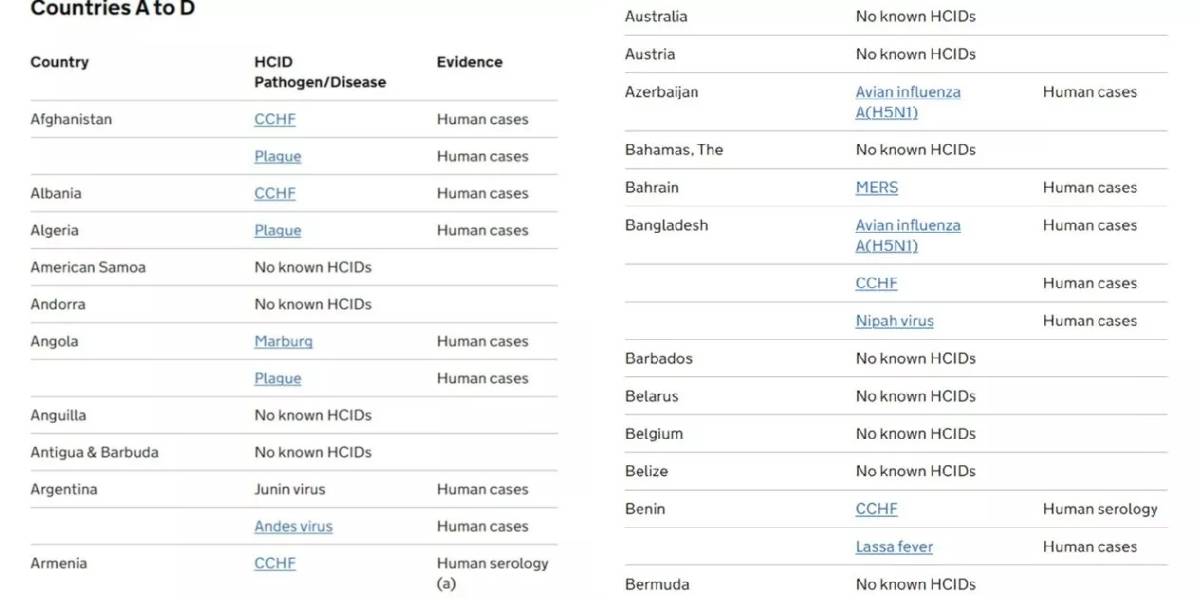Open the CCHF link for Afghanistan
The image size is (1200, 600).
[275, 119]
